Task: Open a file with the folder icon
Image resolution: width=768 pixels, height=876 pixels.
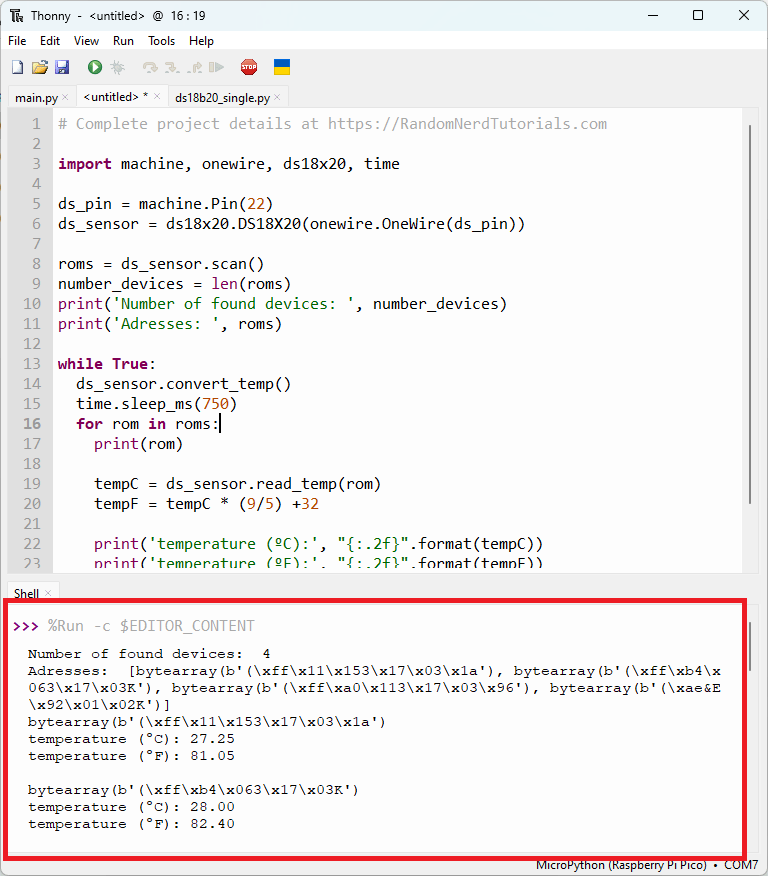Action: point(39,67)
